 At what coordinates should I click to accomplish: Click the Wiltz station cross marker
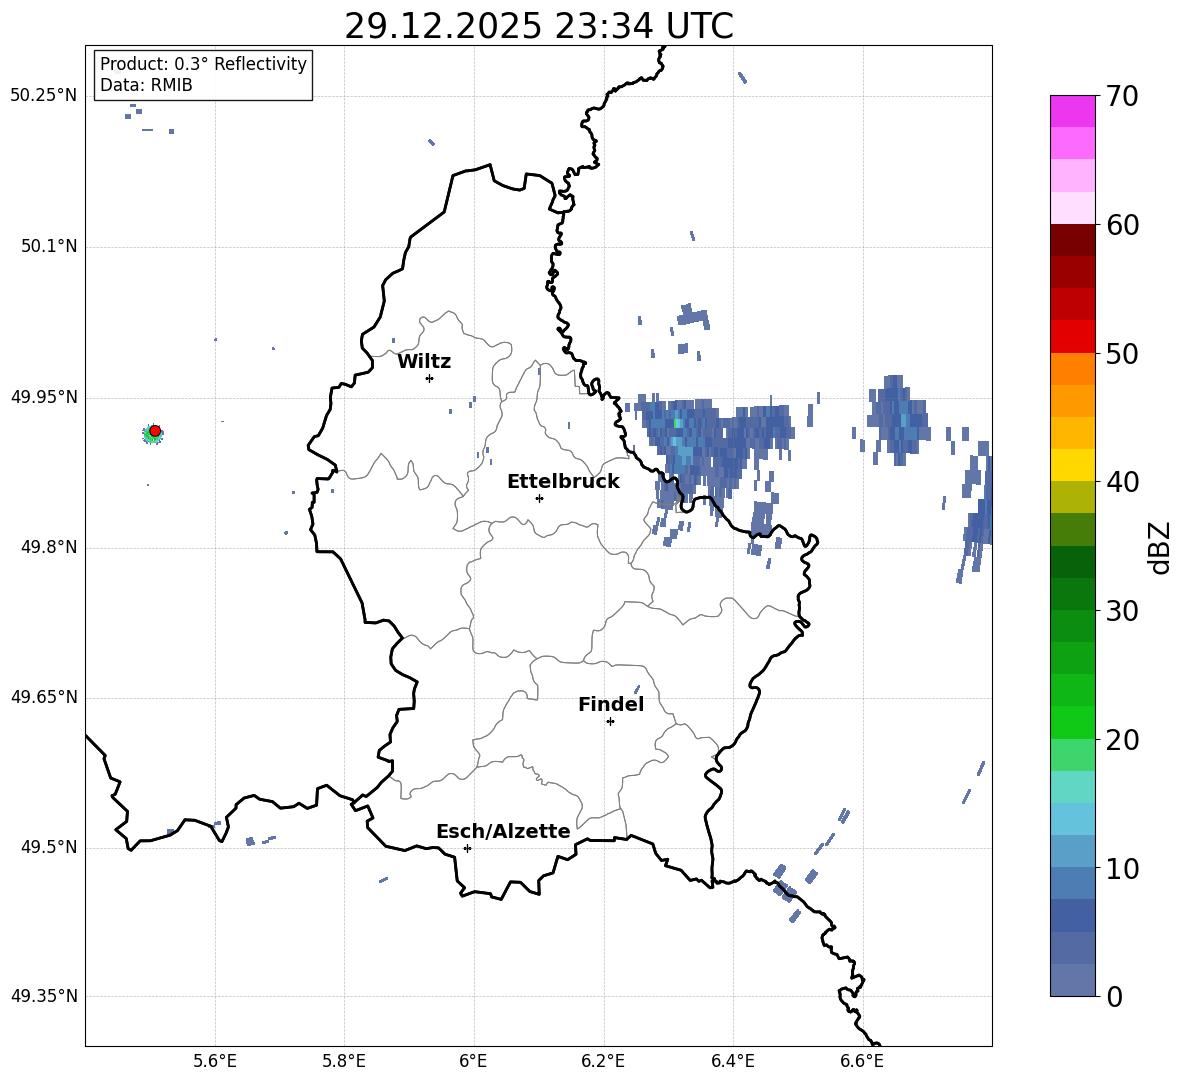[x=429, y=378]
